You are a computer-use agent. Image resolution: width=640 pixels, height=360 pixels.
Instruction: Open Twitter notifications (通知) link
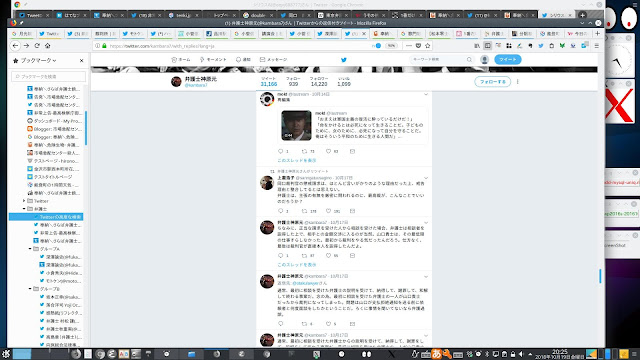[243, 60]
